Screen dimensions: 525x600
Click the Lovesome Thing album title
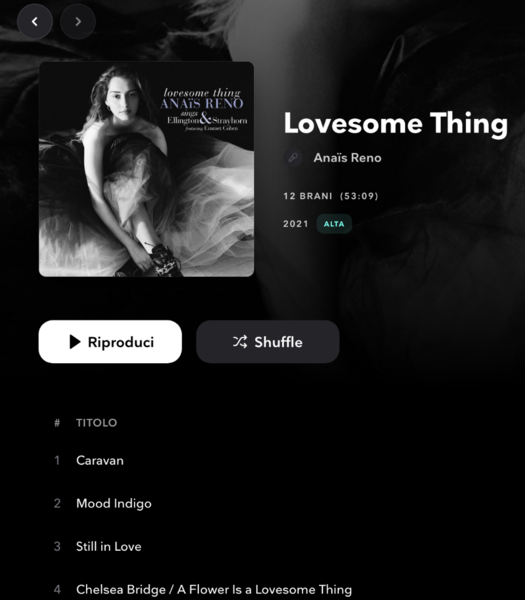[x=396, y=124]
